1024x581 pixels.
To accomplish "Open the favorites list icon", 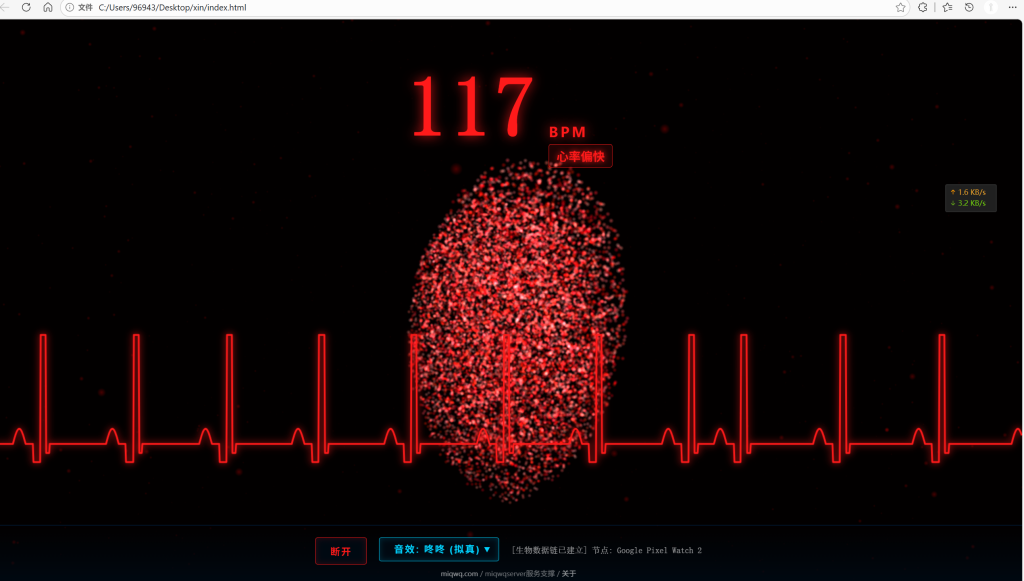I will [x=946, y=7].
